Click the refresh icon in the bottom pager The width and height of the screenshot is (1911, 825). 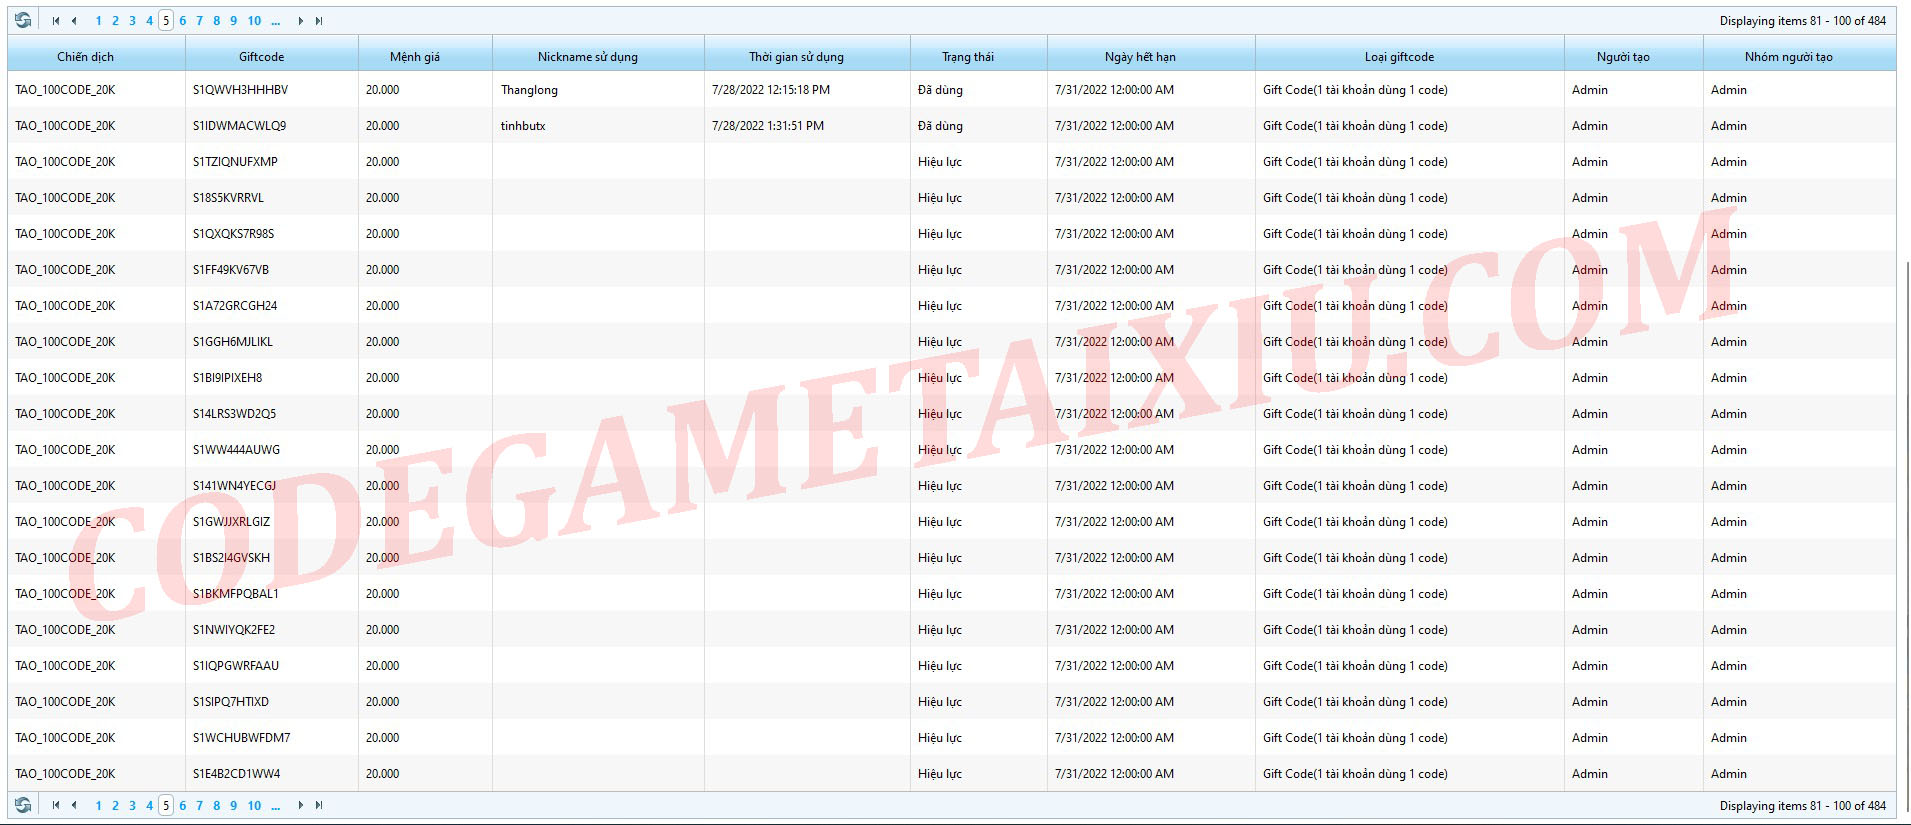click(x=23, y=805)
